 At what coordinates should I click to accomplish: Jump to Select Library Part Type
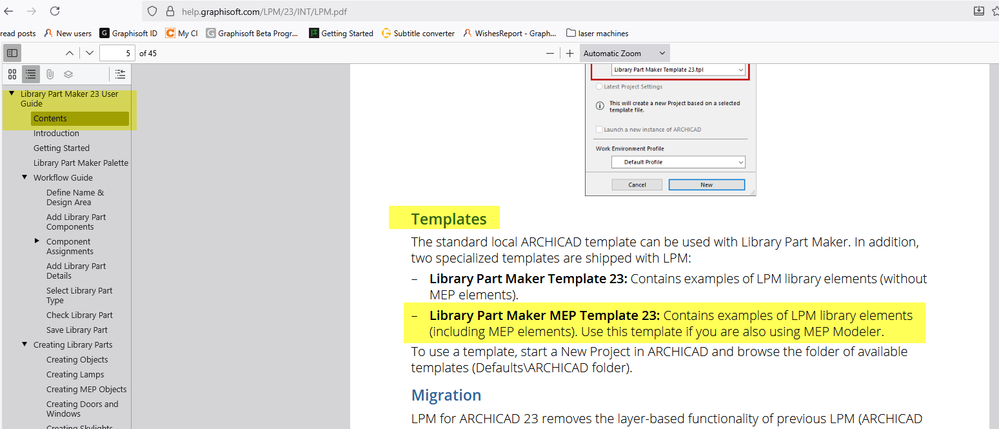click(x=79, y=296)
